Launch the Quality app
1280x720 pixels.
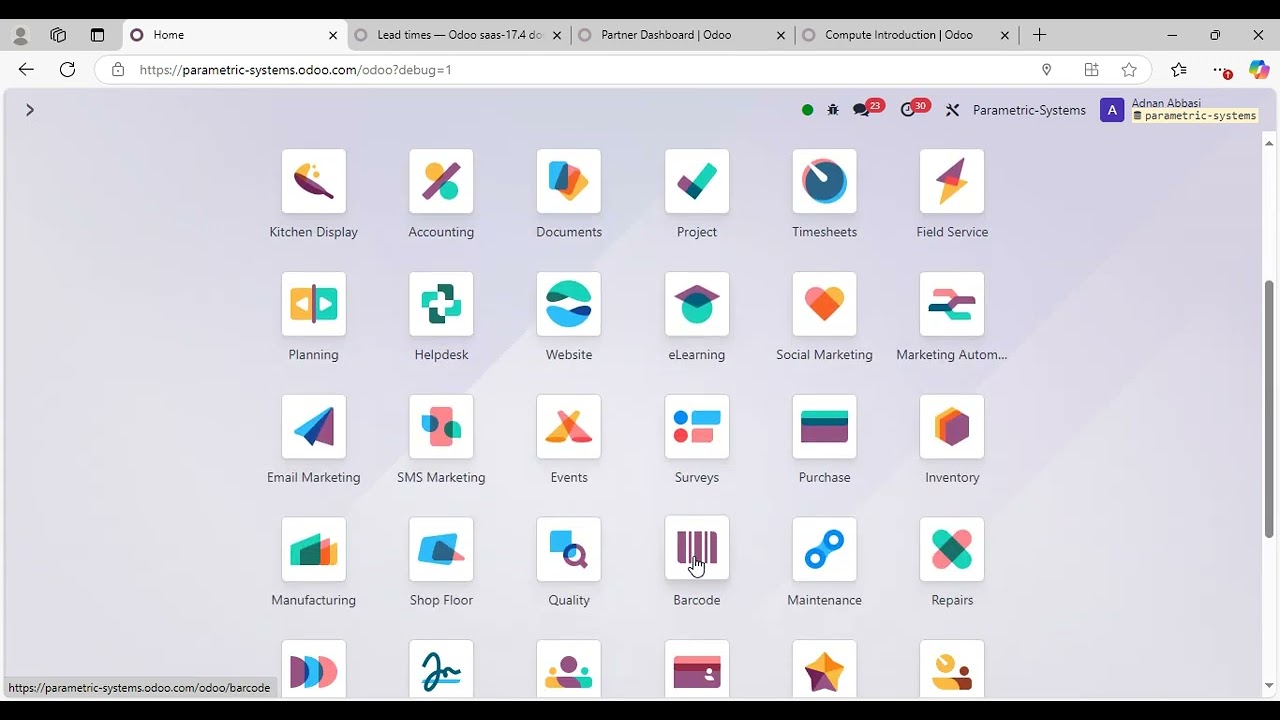[569, 549]
